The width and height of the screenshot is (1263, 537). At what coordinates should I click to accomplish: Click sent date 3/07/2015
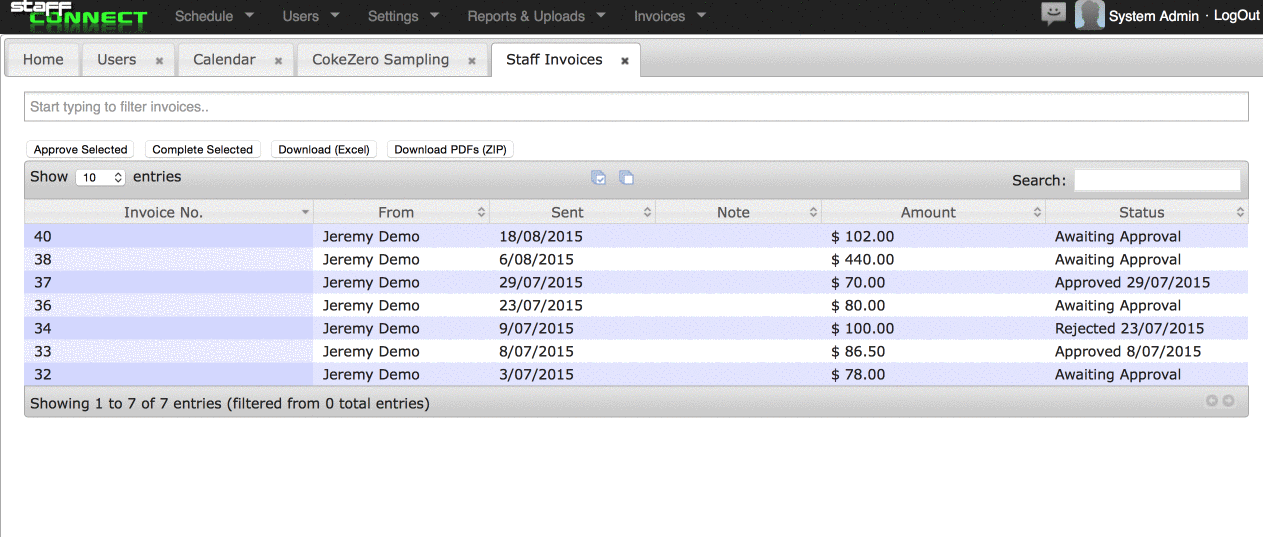(536, 375)
